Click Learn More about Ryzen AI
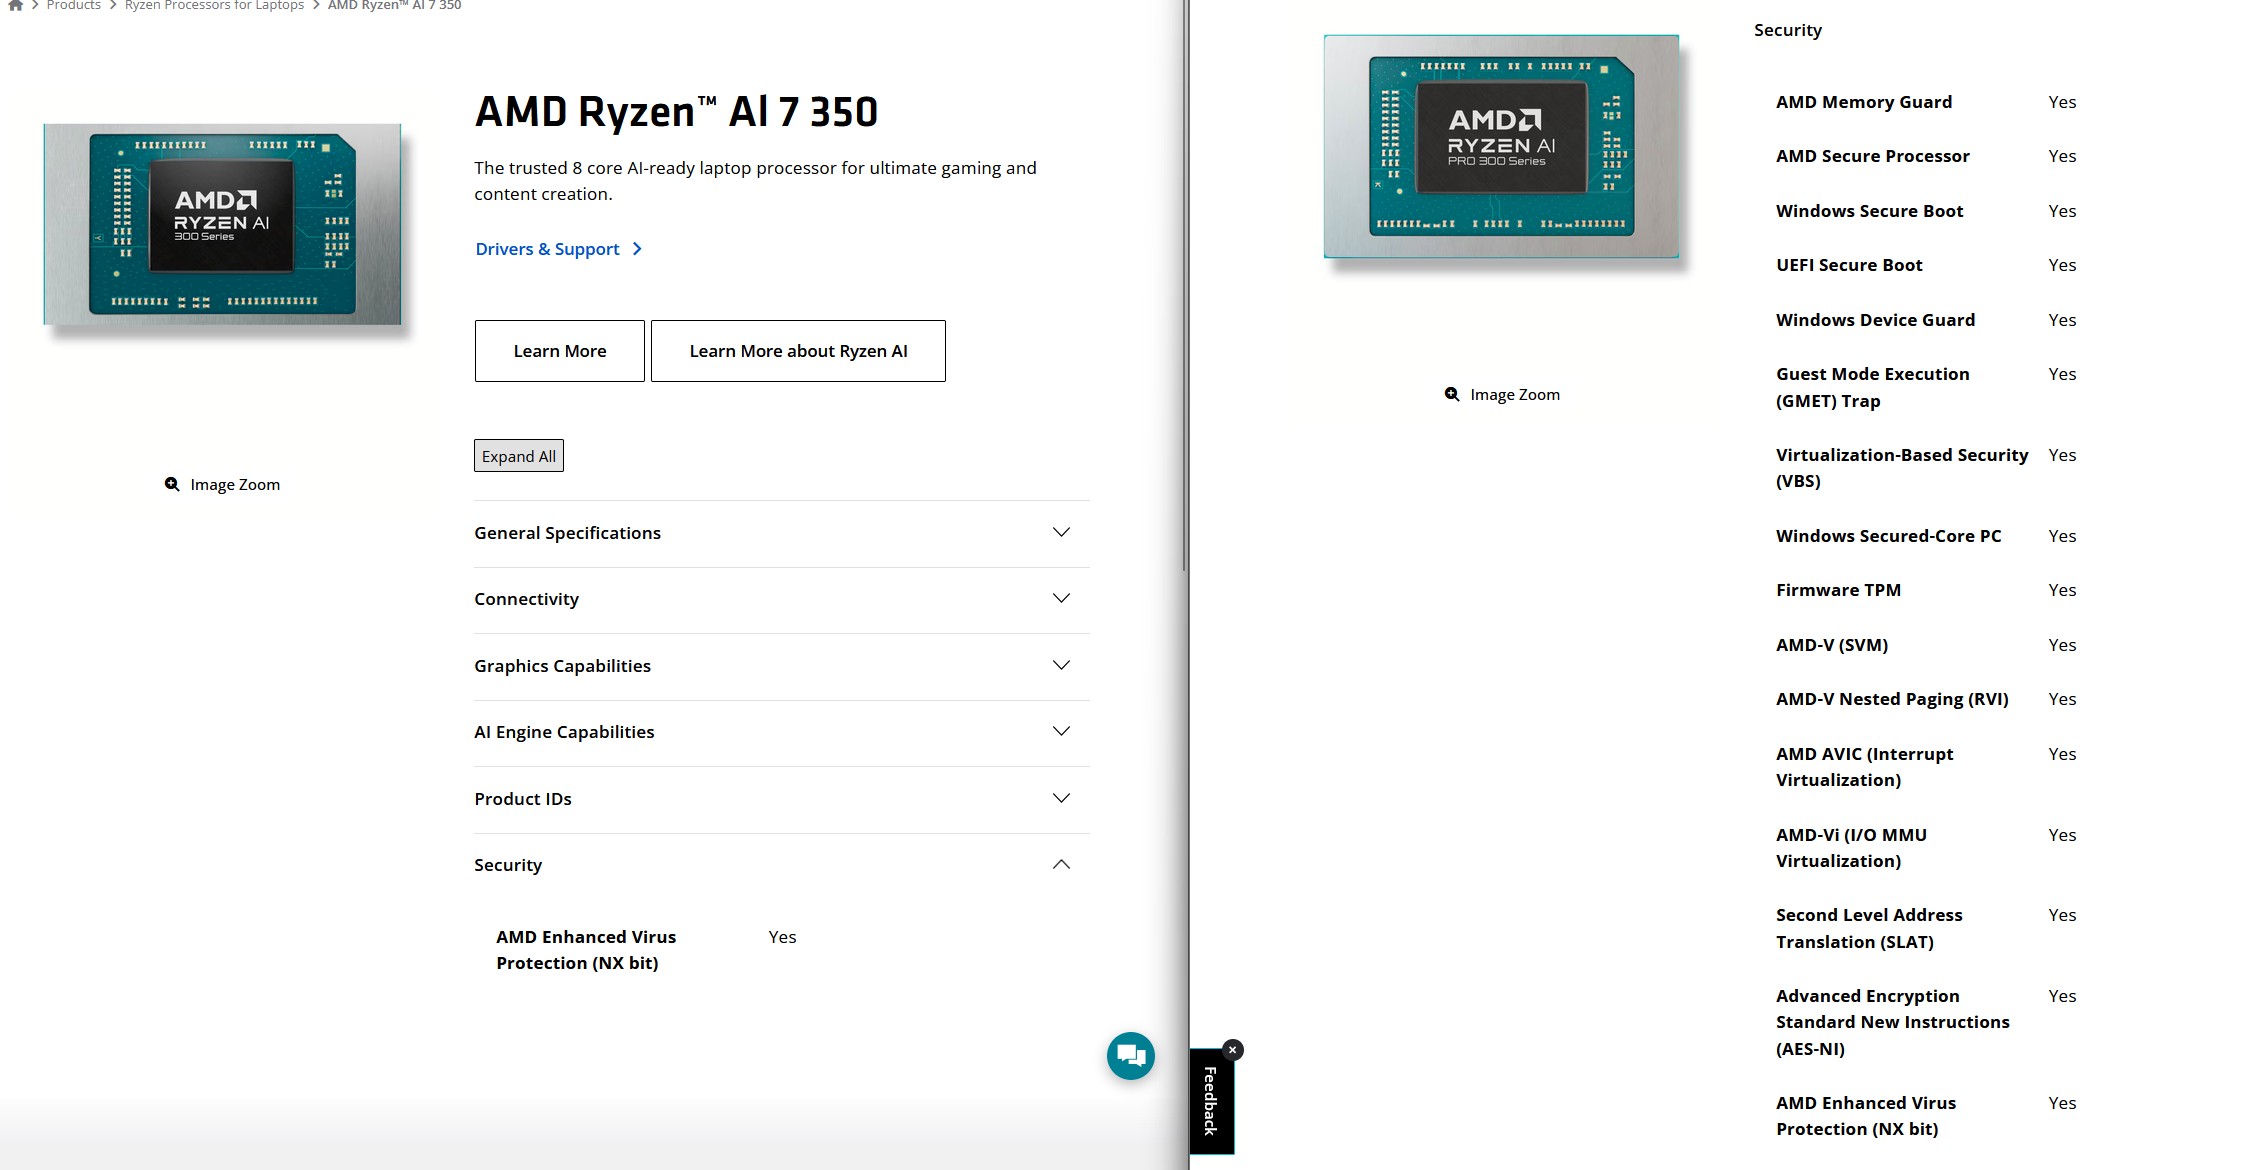This screenshot has height=1170, width=2251. coord(798,351)
